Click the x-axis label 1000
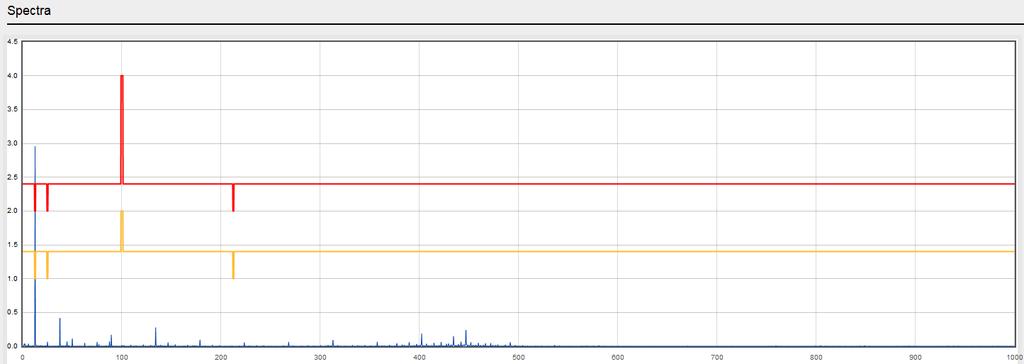Screen dimensions: 1024x364 (1014, 357)
